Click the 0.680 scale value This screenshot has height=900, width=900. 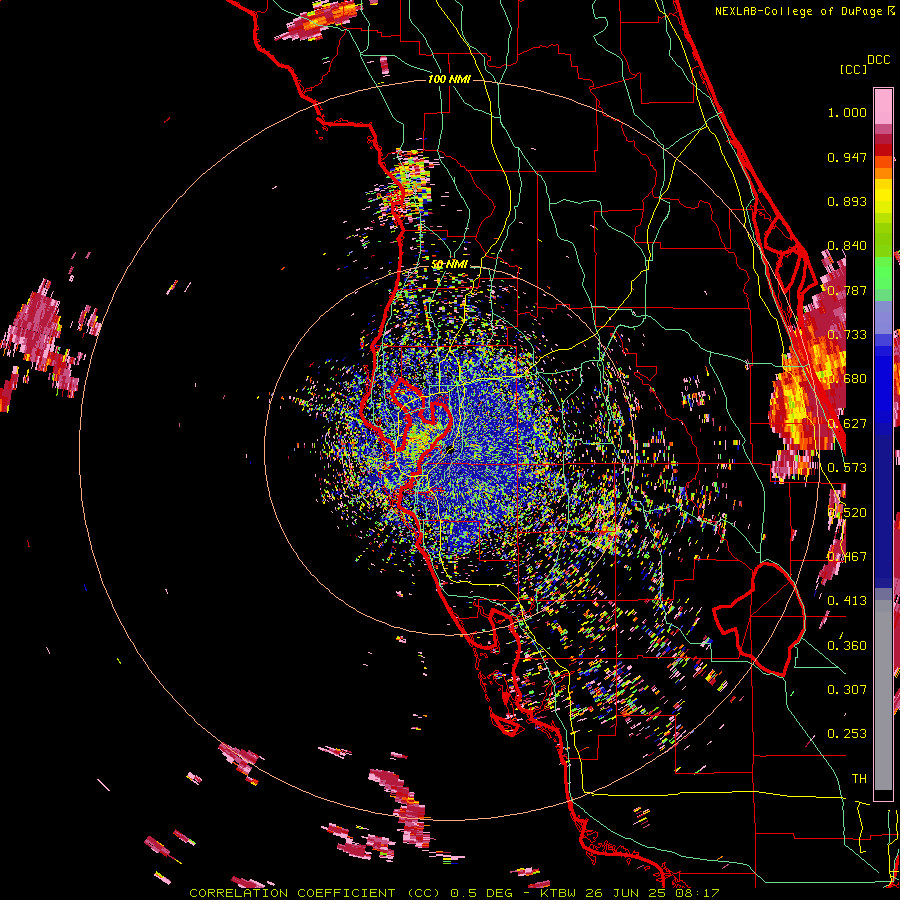(x=847, y=379)
